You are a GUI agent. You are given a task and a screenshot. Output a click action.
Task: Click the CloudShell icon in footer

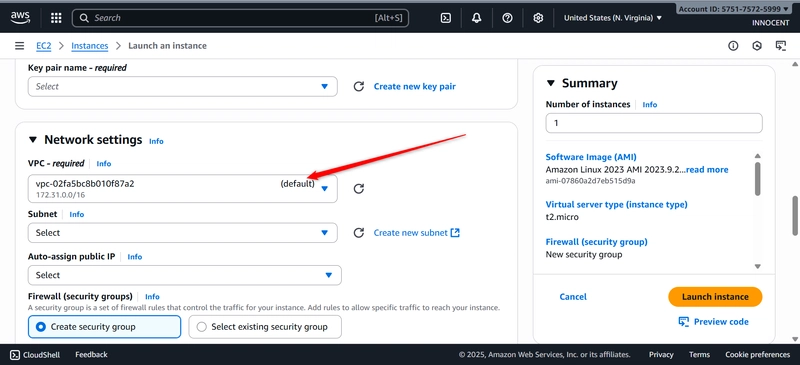pos(15,354)
